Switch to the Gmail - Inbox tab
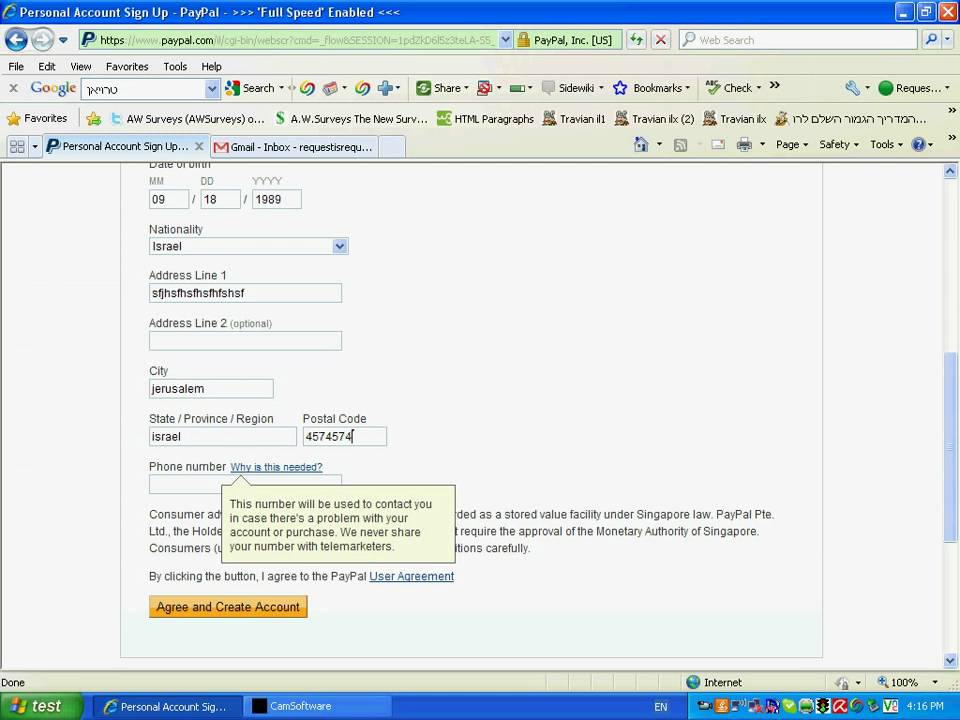This screenshot has width=960, height=720. [x=294, y=147]
